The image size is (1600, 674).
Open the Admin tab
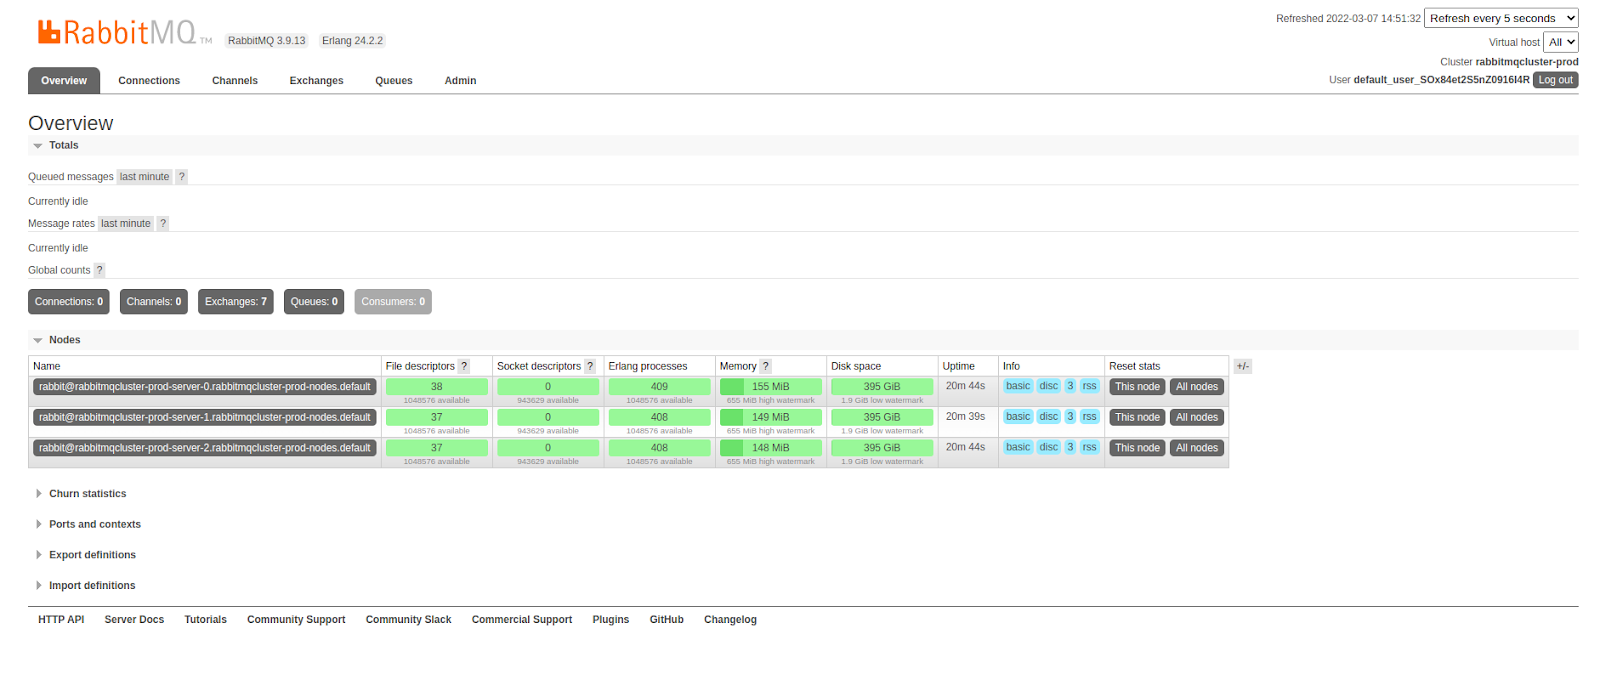coord(460,80)
